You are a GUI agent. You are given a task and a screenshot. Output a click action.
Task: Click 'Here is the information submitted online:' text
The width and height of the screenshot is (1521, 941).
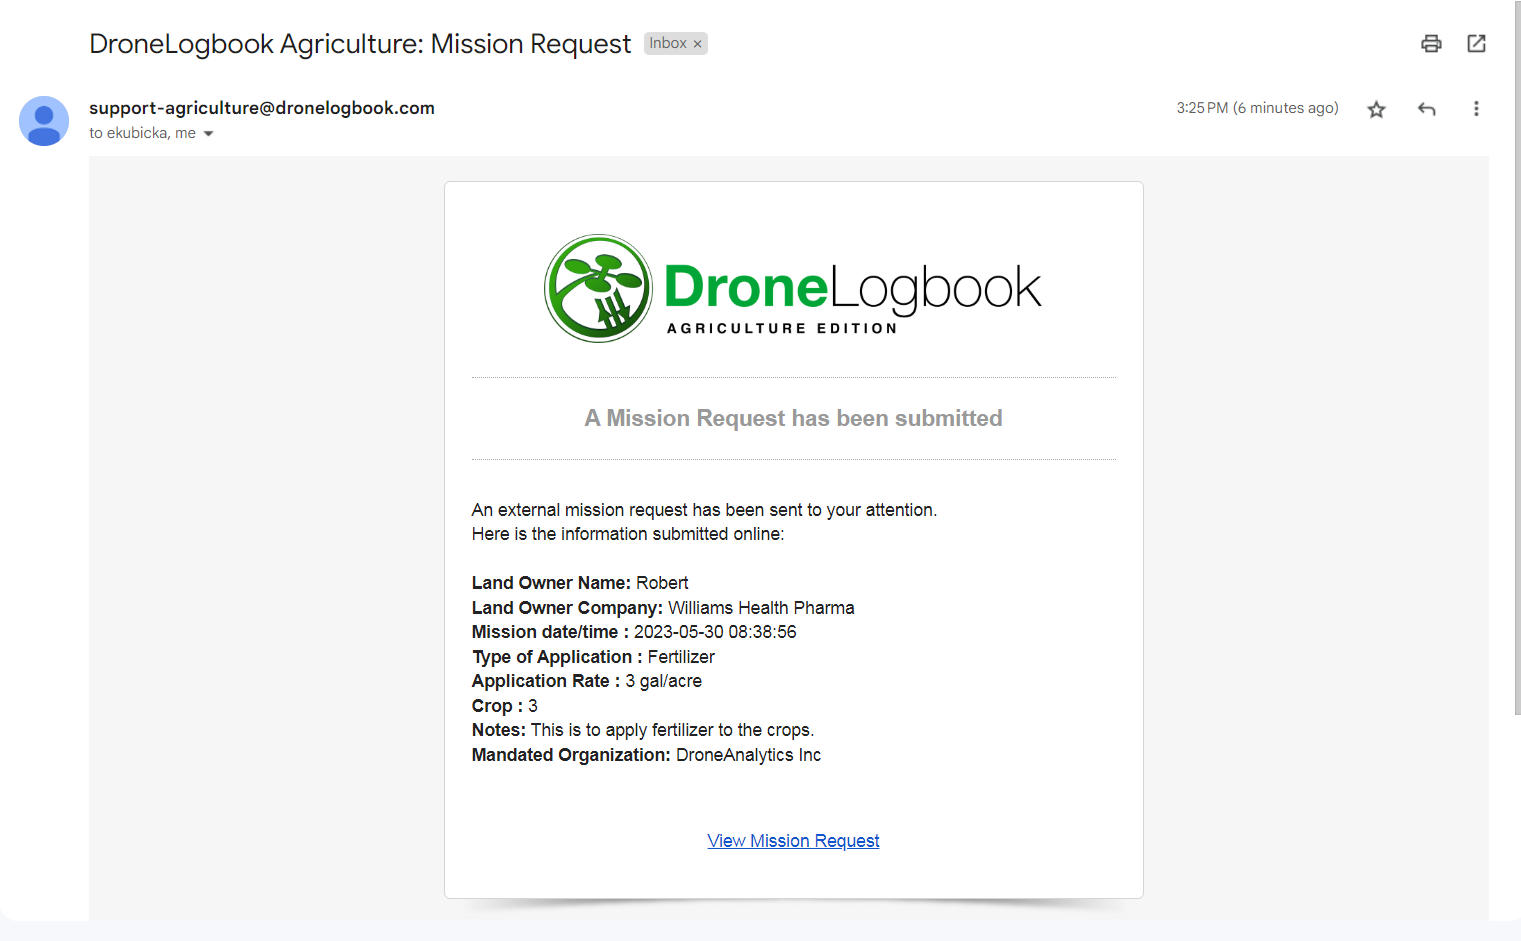click(x=628, y=534)
